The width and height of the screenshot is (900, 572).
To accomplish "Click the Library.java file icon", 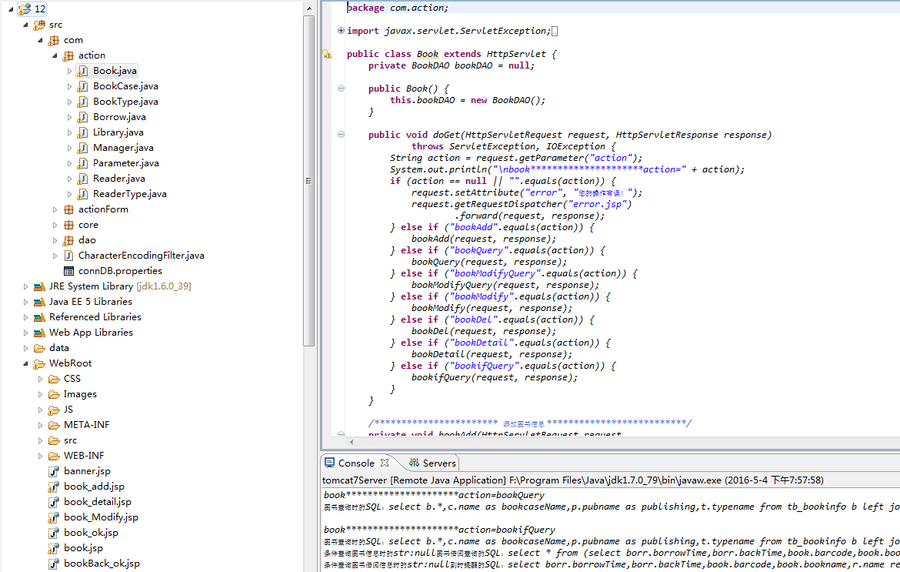I will coord(83,133).
